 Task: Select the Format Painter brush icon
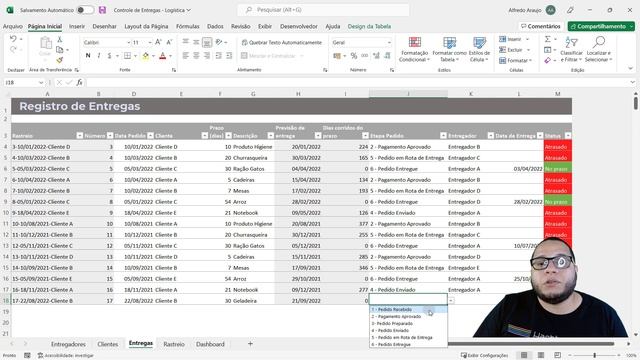coord(60,60)
